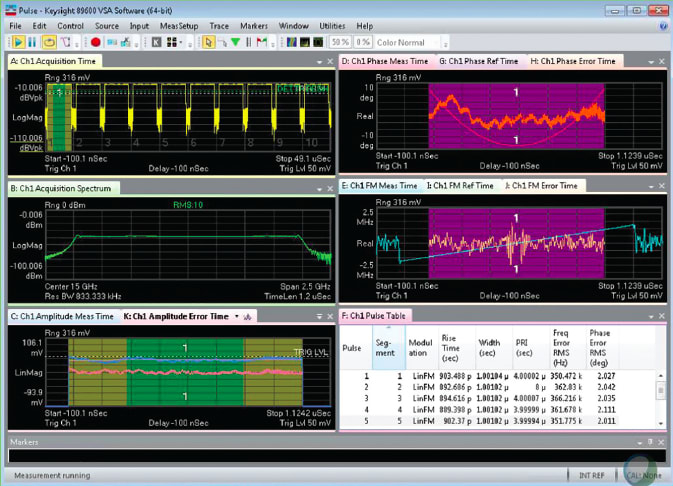Viewport: 673px width, 486px height.
Task: Click the red M marker icon
Action: point(262,42)
